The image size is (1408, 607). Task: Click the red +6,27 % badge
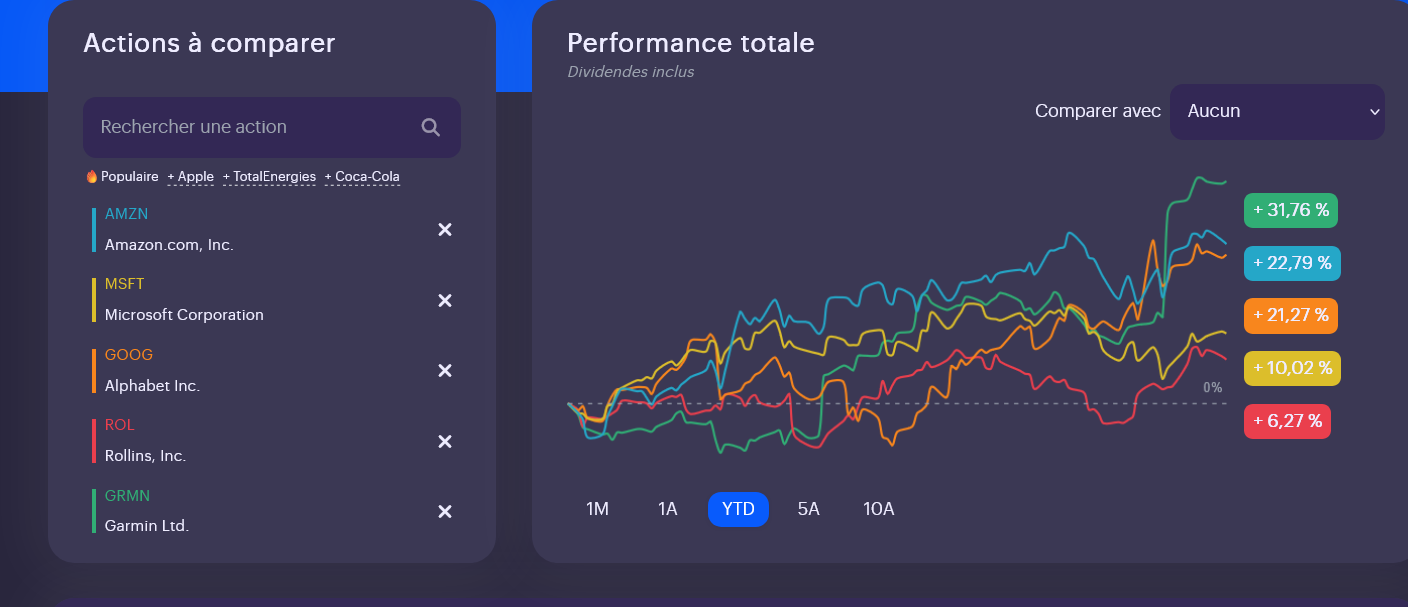pyautogui.click(x=1287, y=421)
